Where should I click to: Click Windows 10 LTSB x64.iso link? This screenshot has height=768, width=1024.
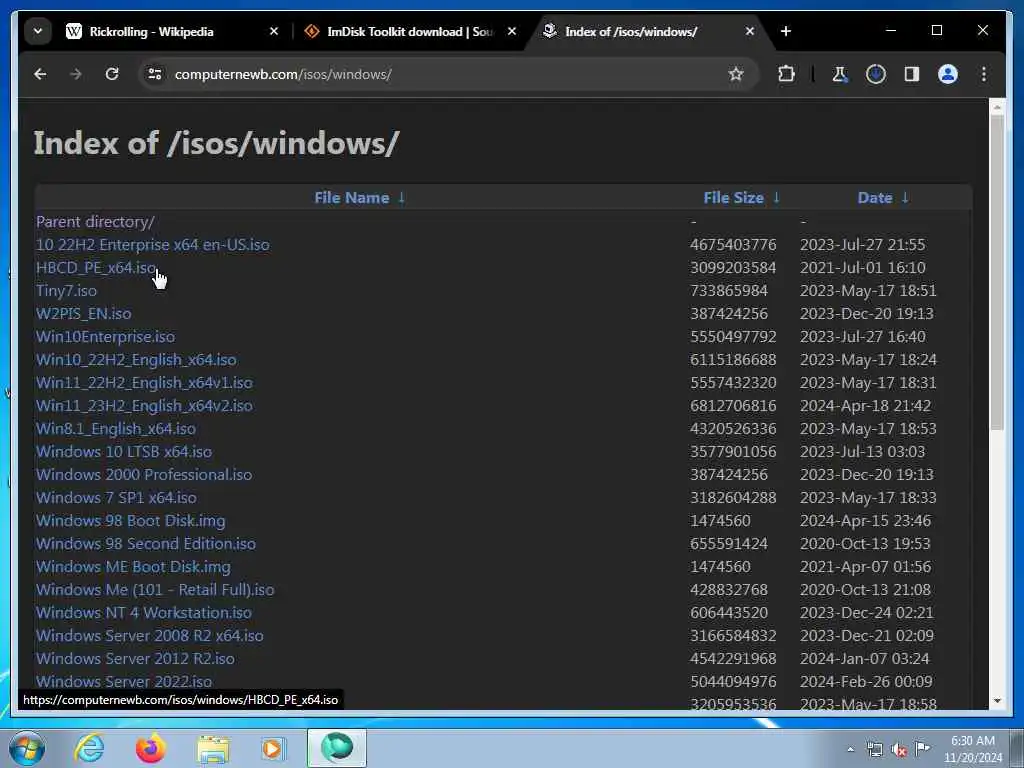tap(124, 452)
